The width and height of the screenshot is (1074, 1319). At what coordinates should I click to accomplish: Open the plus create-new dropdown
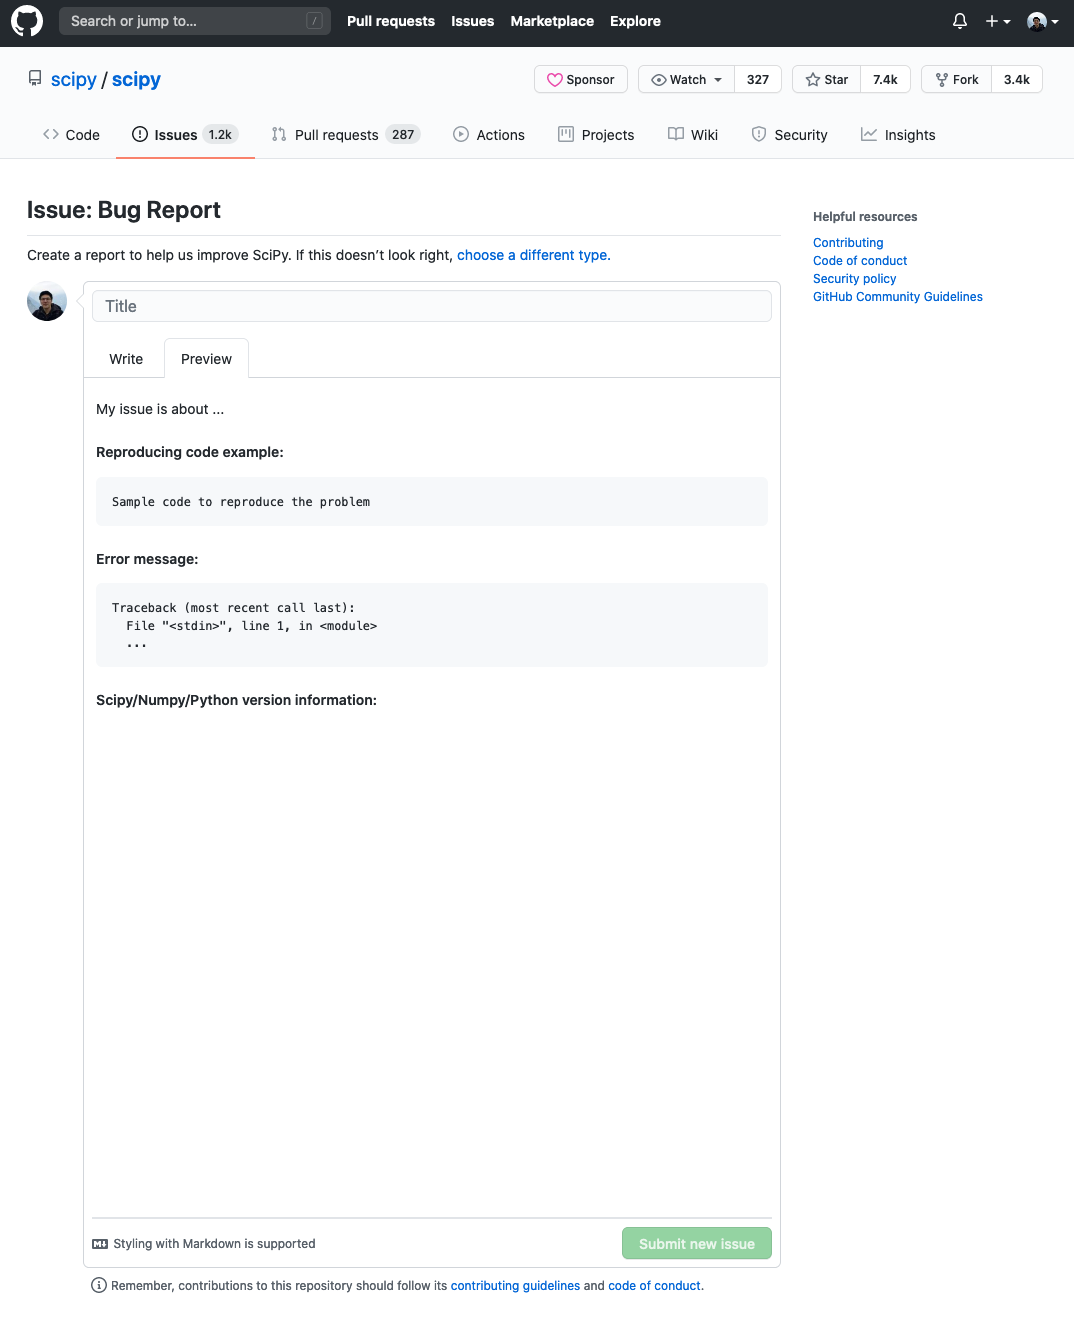(x=997, y=21)
